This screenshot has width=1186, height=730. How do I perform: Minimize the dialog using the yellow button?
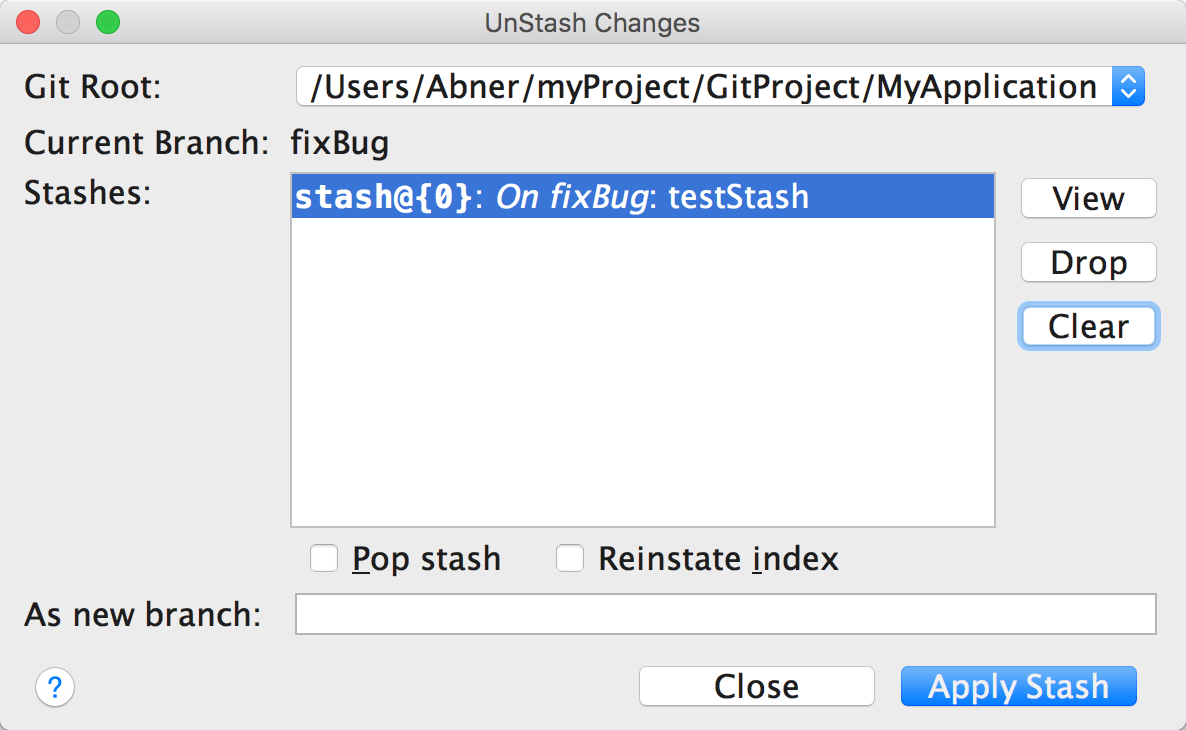[68, 22]
